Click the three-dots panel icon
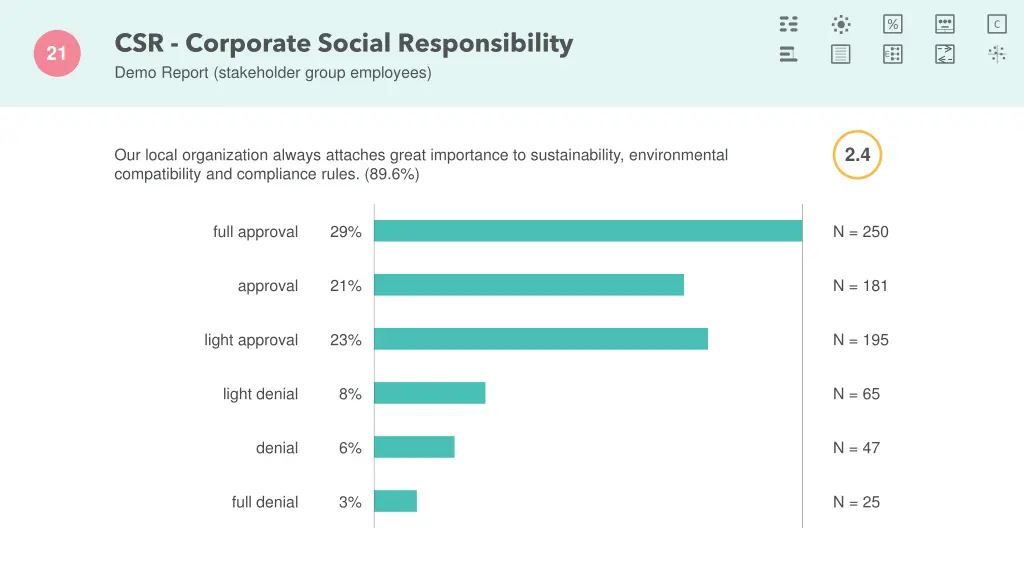This screenshot has width=1024, height=576. coord(945,24)
